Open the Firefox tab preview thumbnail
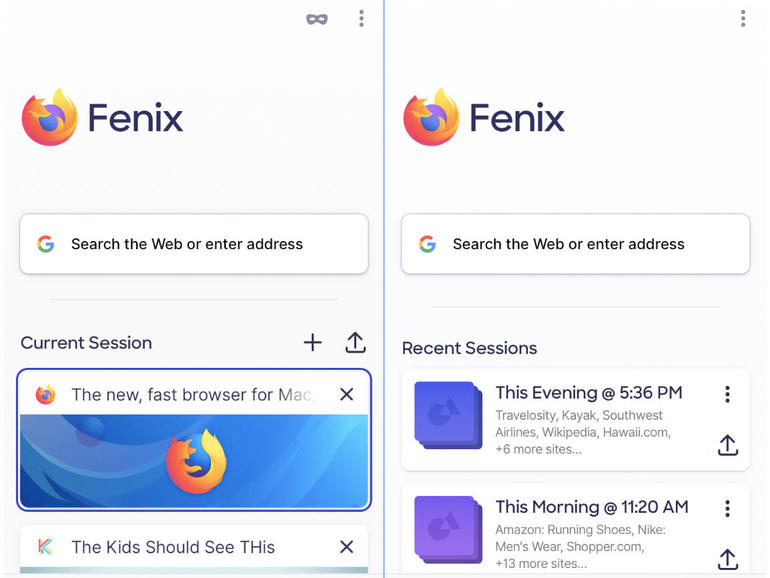This screenshot has width=770, height=578. (194, 461)
